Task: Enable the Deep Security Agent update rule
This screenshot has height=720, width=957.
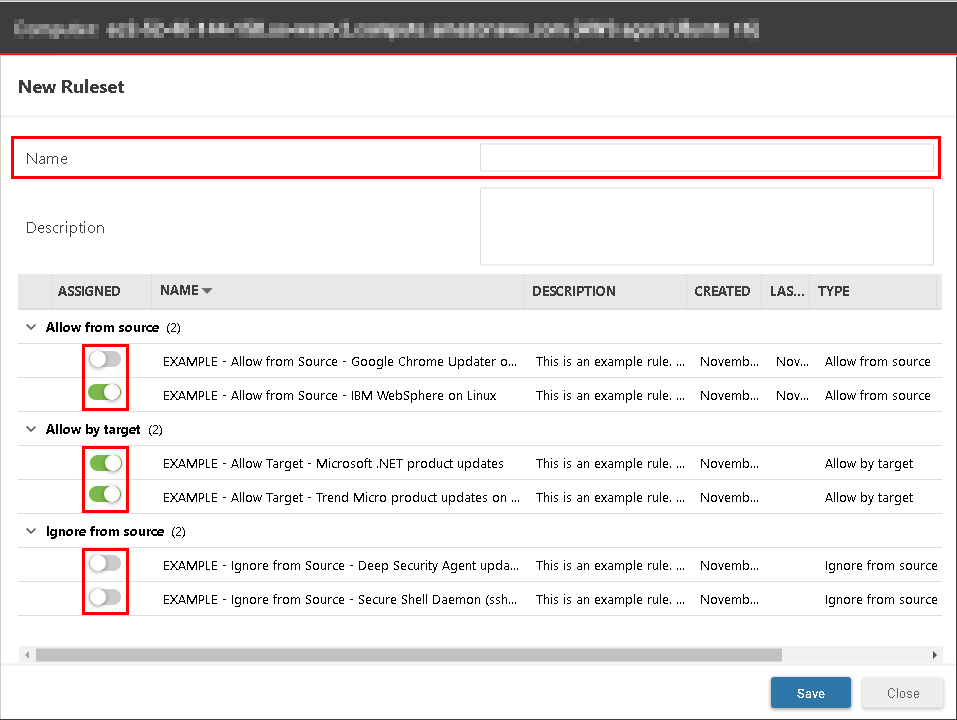Action: [105, 564]
